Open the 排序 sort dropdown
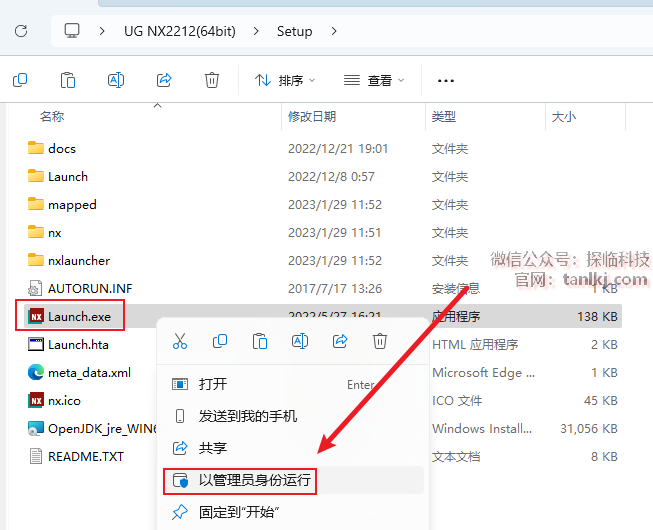 (x=285, y=80)
